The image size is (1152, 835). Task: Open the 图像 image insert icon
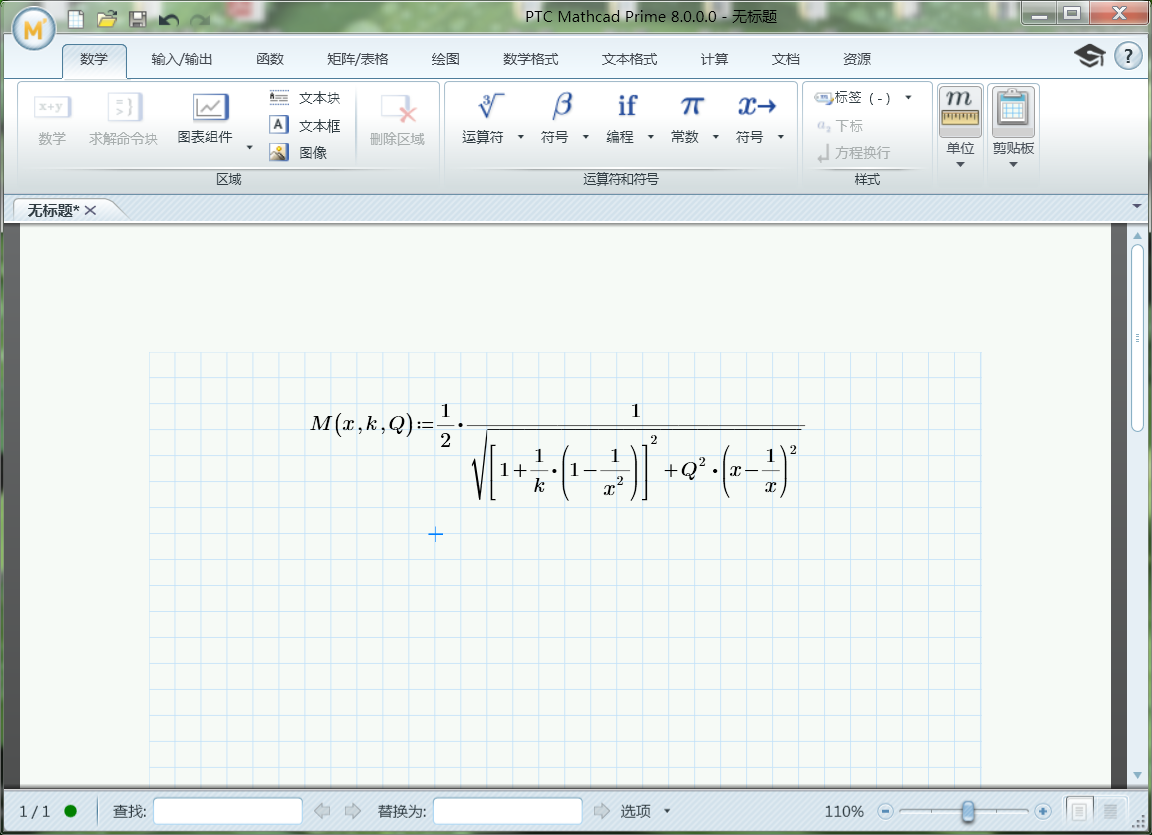[x=281, y=152]
